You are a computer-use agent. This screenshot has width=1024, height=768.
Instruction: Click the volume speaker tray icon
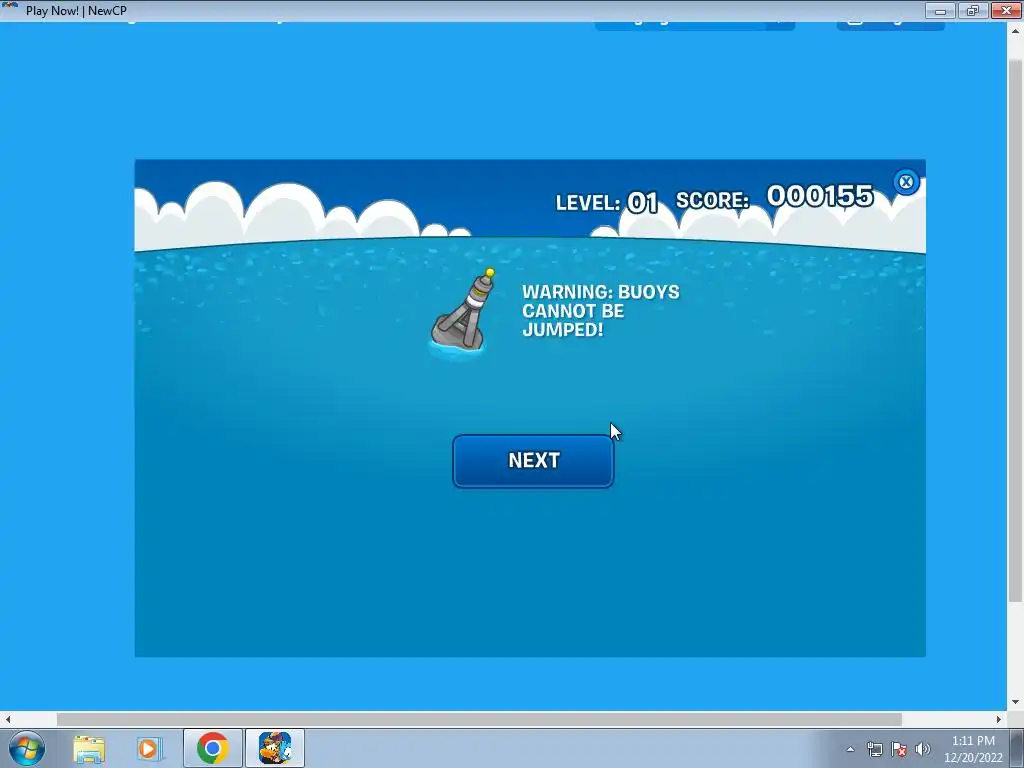(922, 749)
